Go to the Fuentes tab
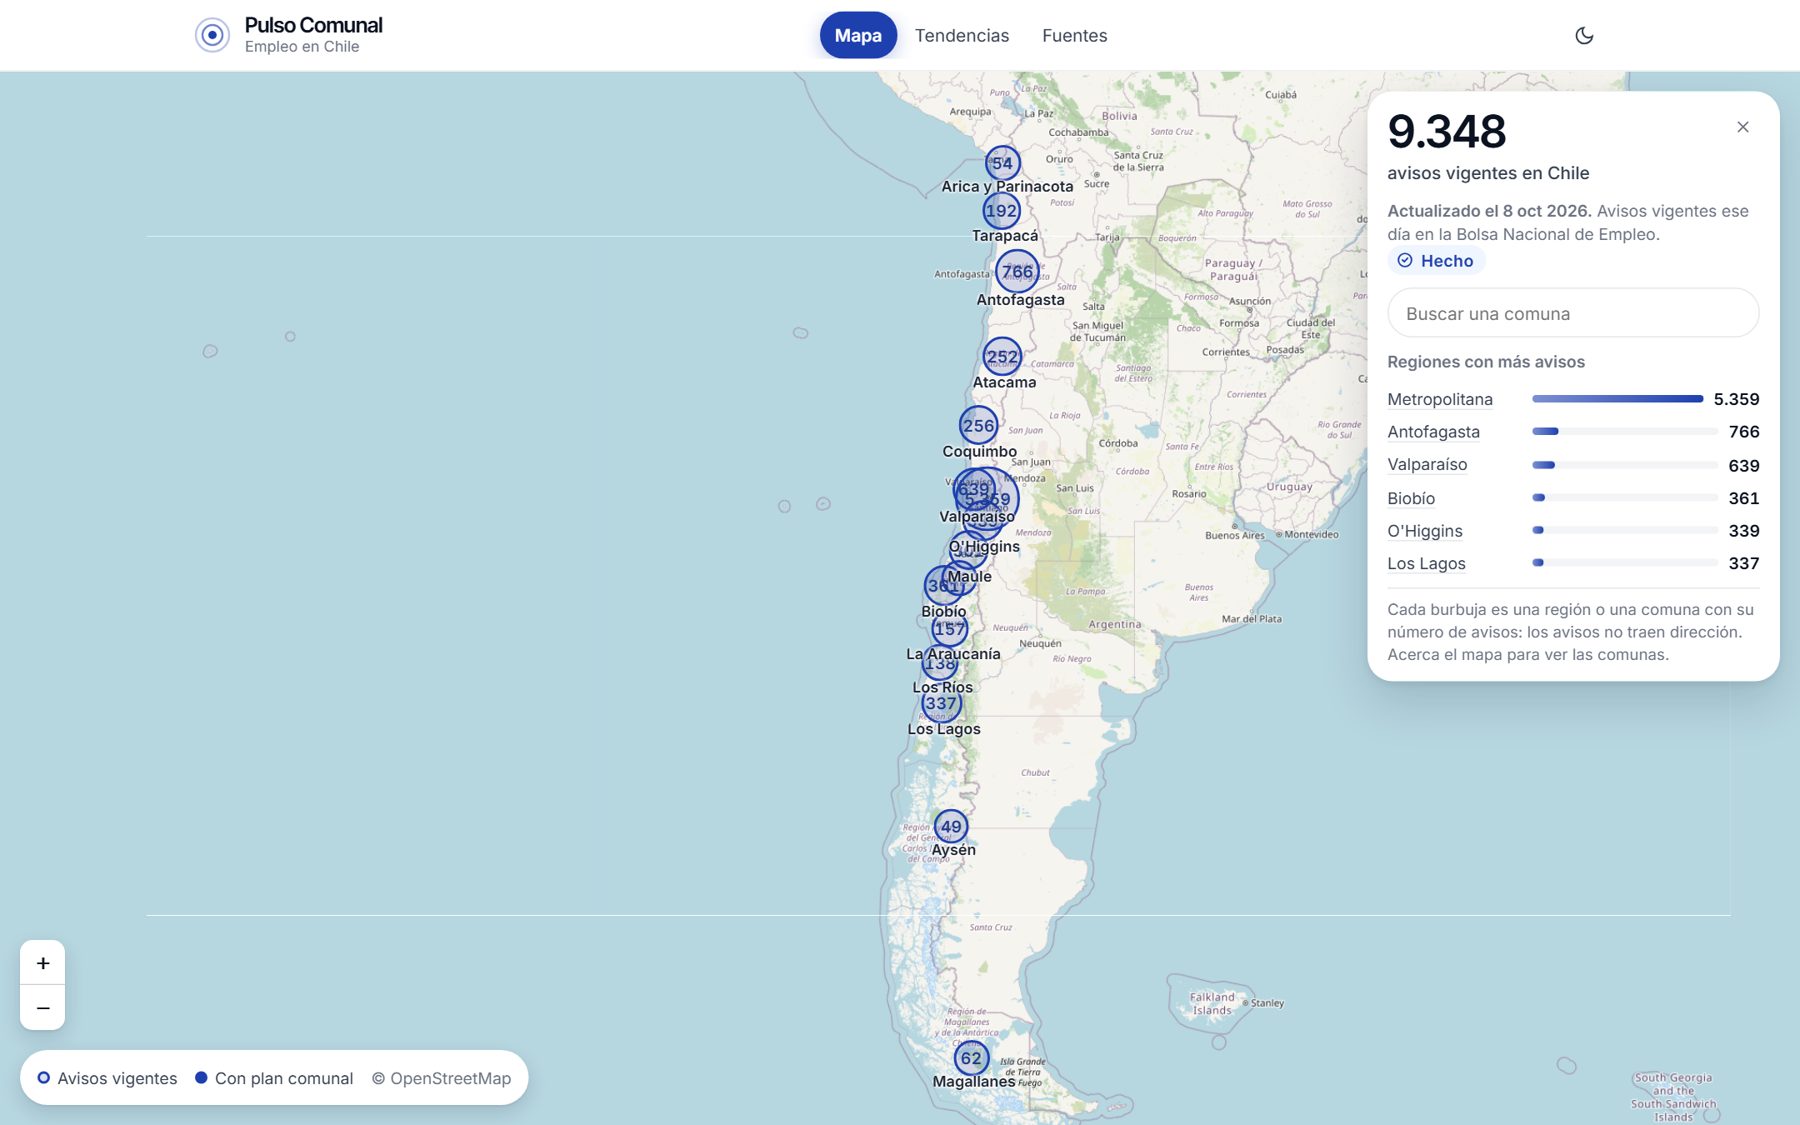The image size is (1800, 1125). pyautogui.click(x=1074, y=35)
